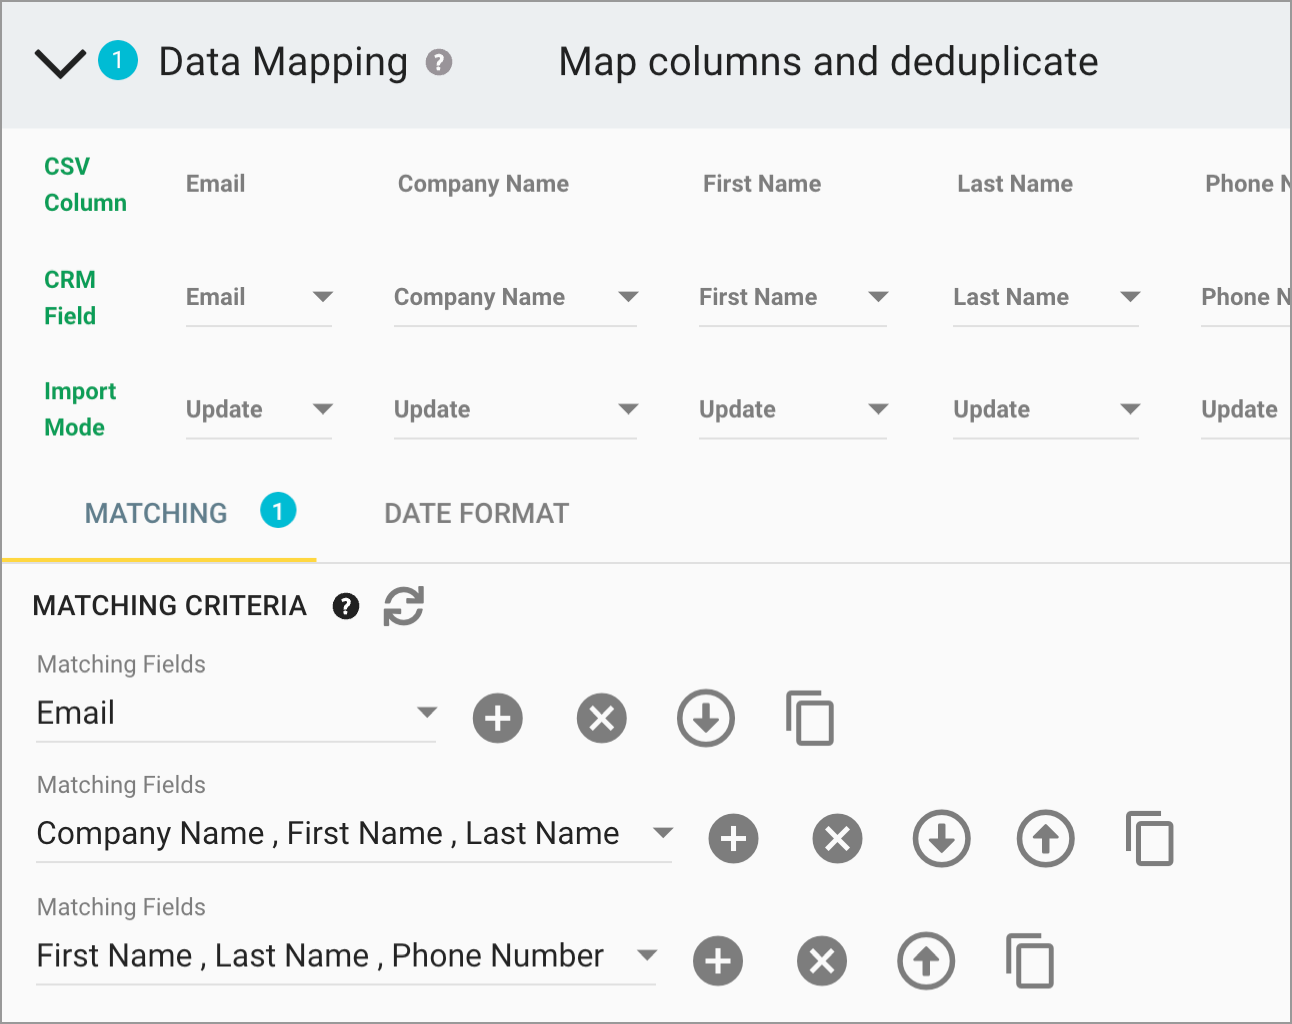Collapse the Data Mapping section
The image size is (1292, 1024).
pyautogui.click(x=58, y=62)
